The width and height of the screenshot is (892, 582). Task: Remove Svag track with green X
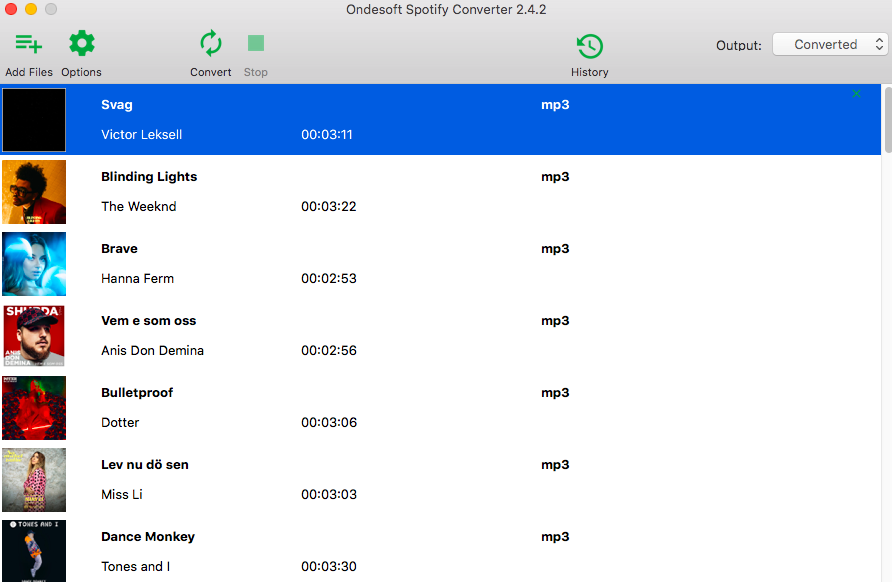(856, 94)
